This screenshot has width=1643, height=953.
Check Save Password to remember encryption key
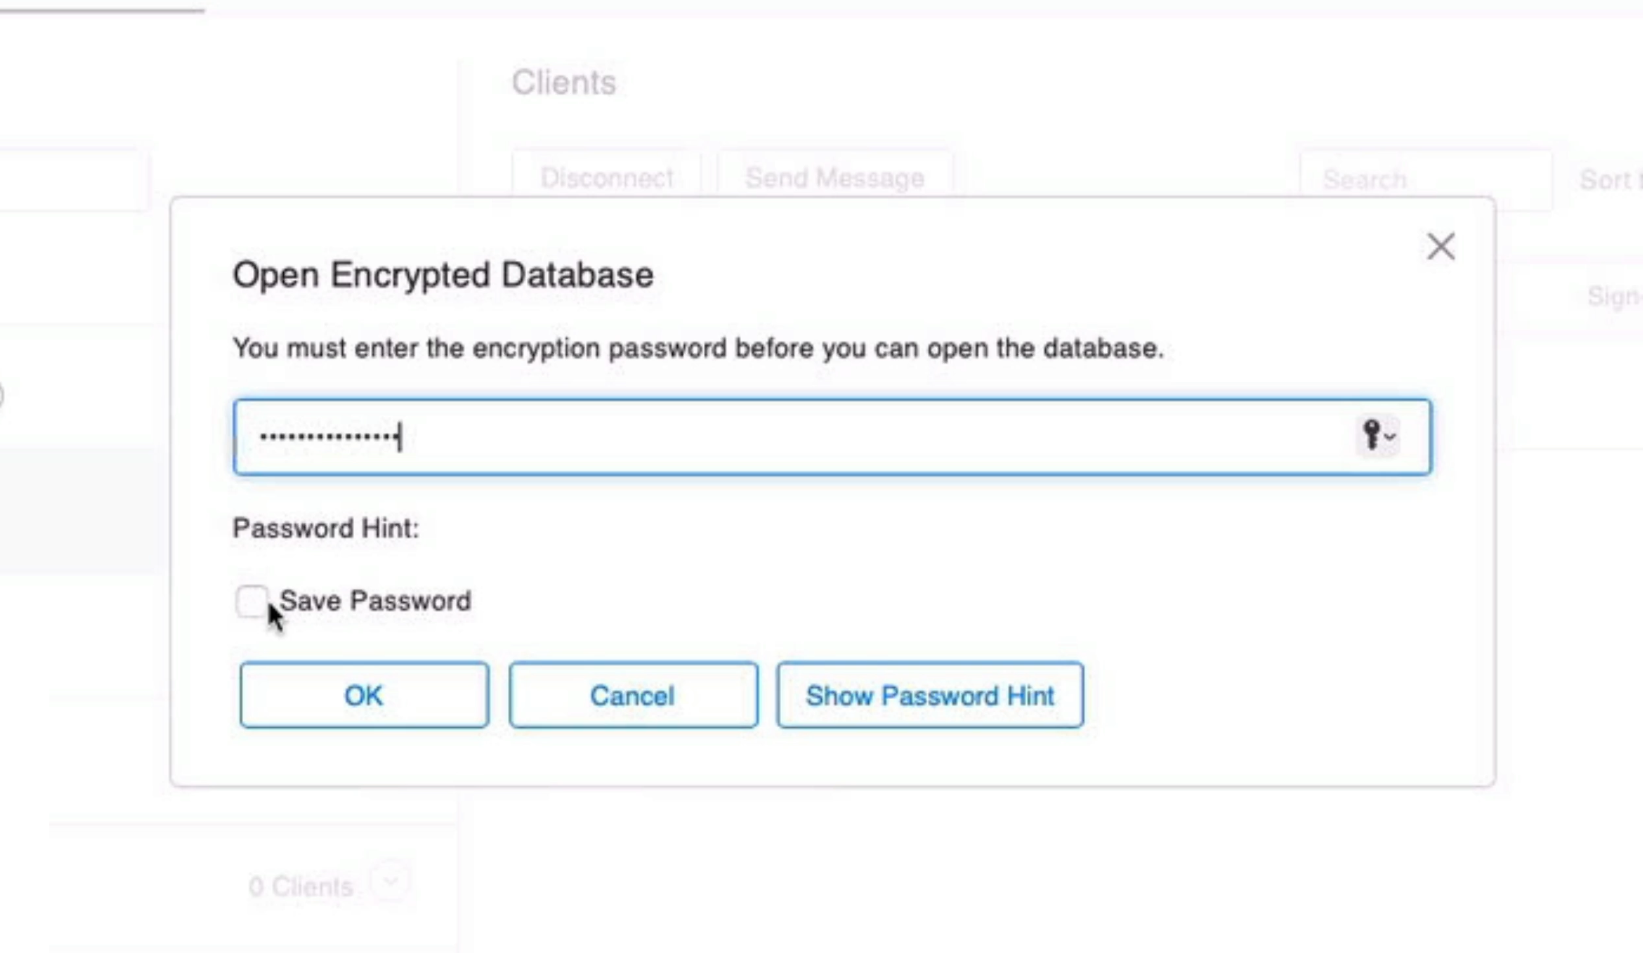[253, 601]
